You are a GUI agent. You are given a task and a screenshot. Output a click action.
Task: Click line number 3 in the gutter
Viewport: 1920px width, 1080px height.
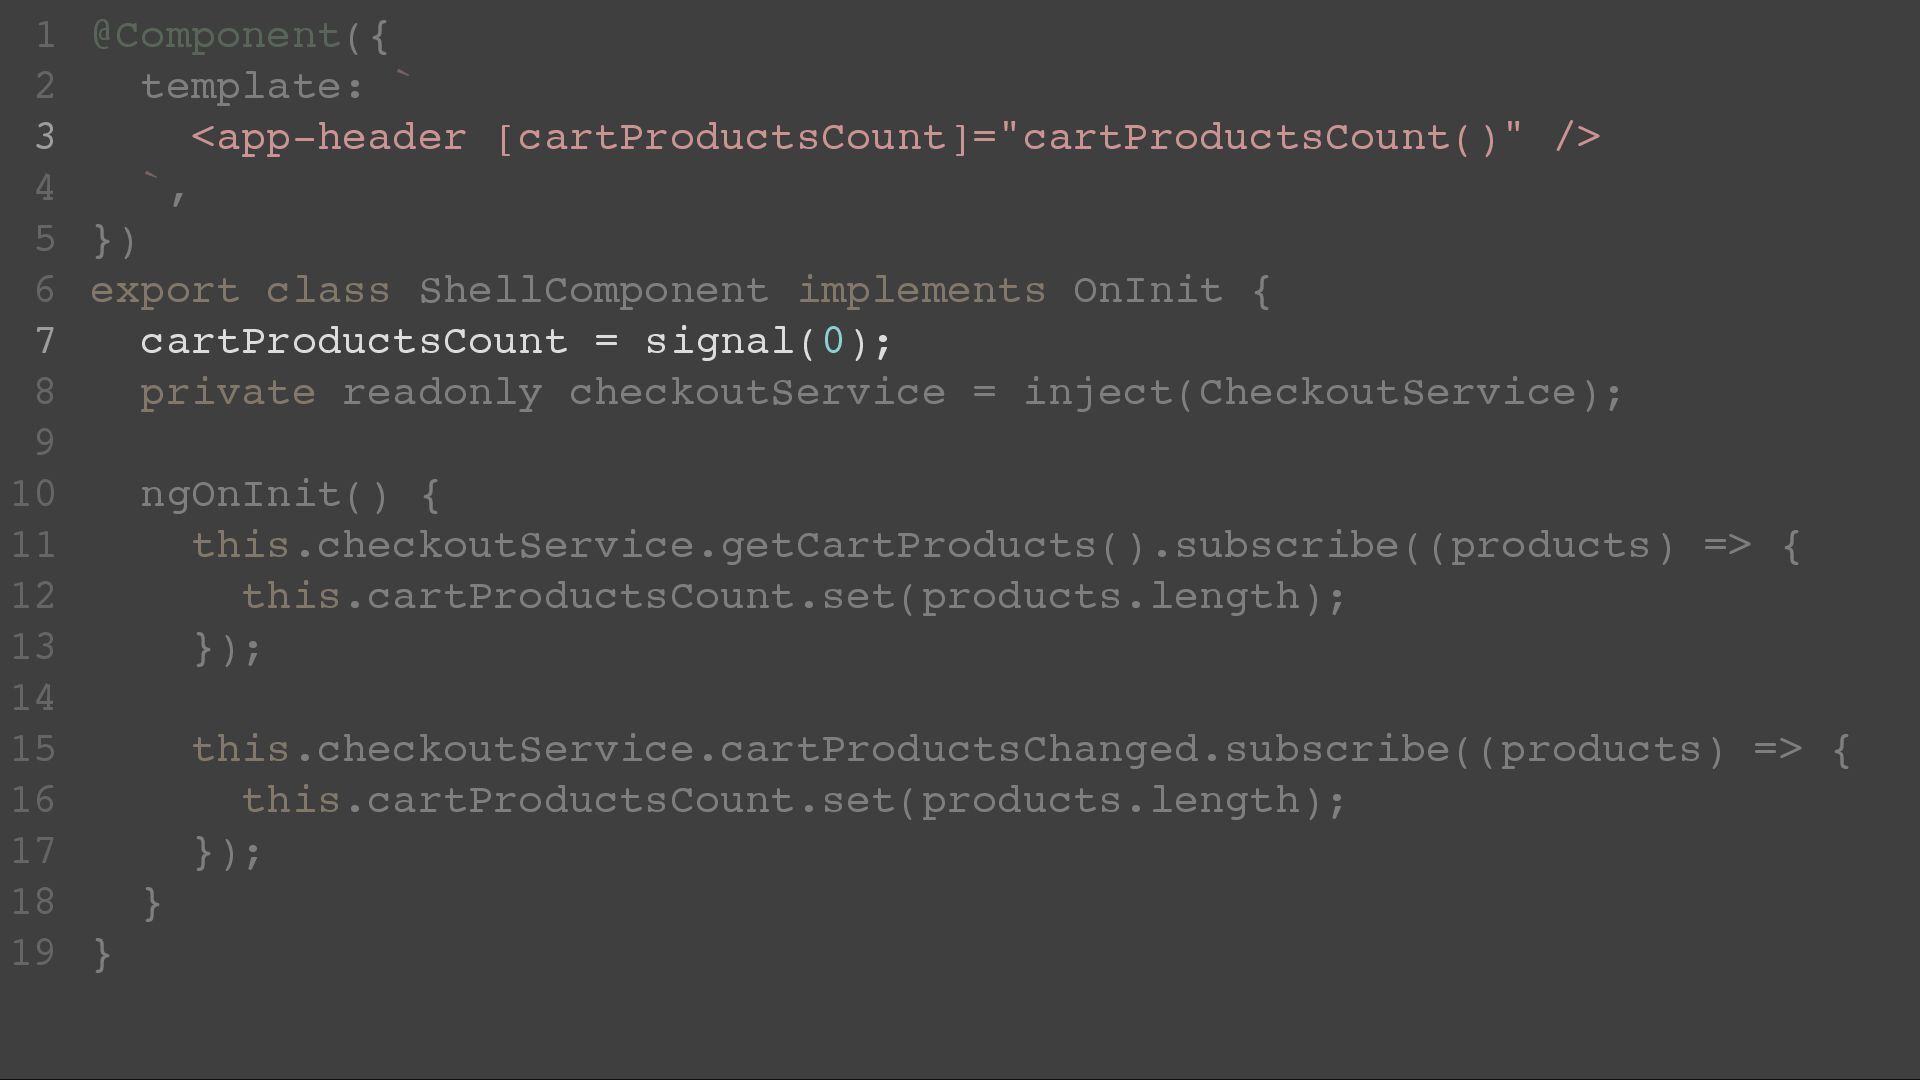tap(44, 137)
